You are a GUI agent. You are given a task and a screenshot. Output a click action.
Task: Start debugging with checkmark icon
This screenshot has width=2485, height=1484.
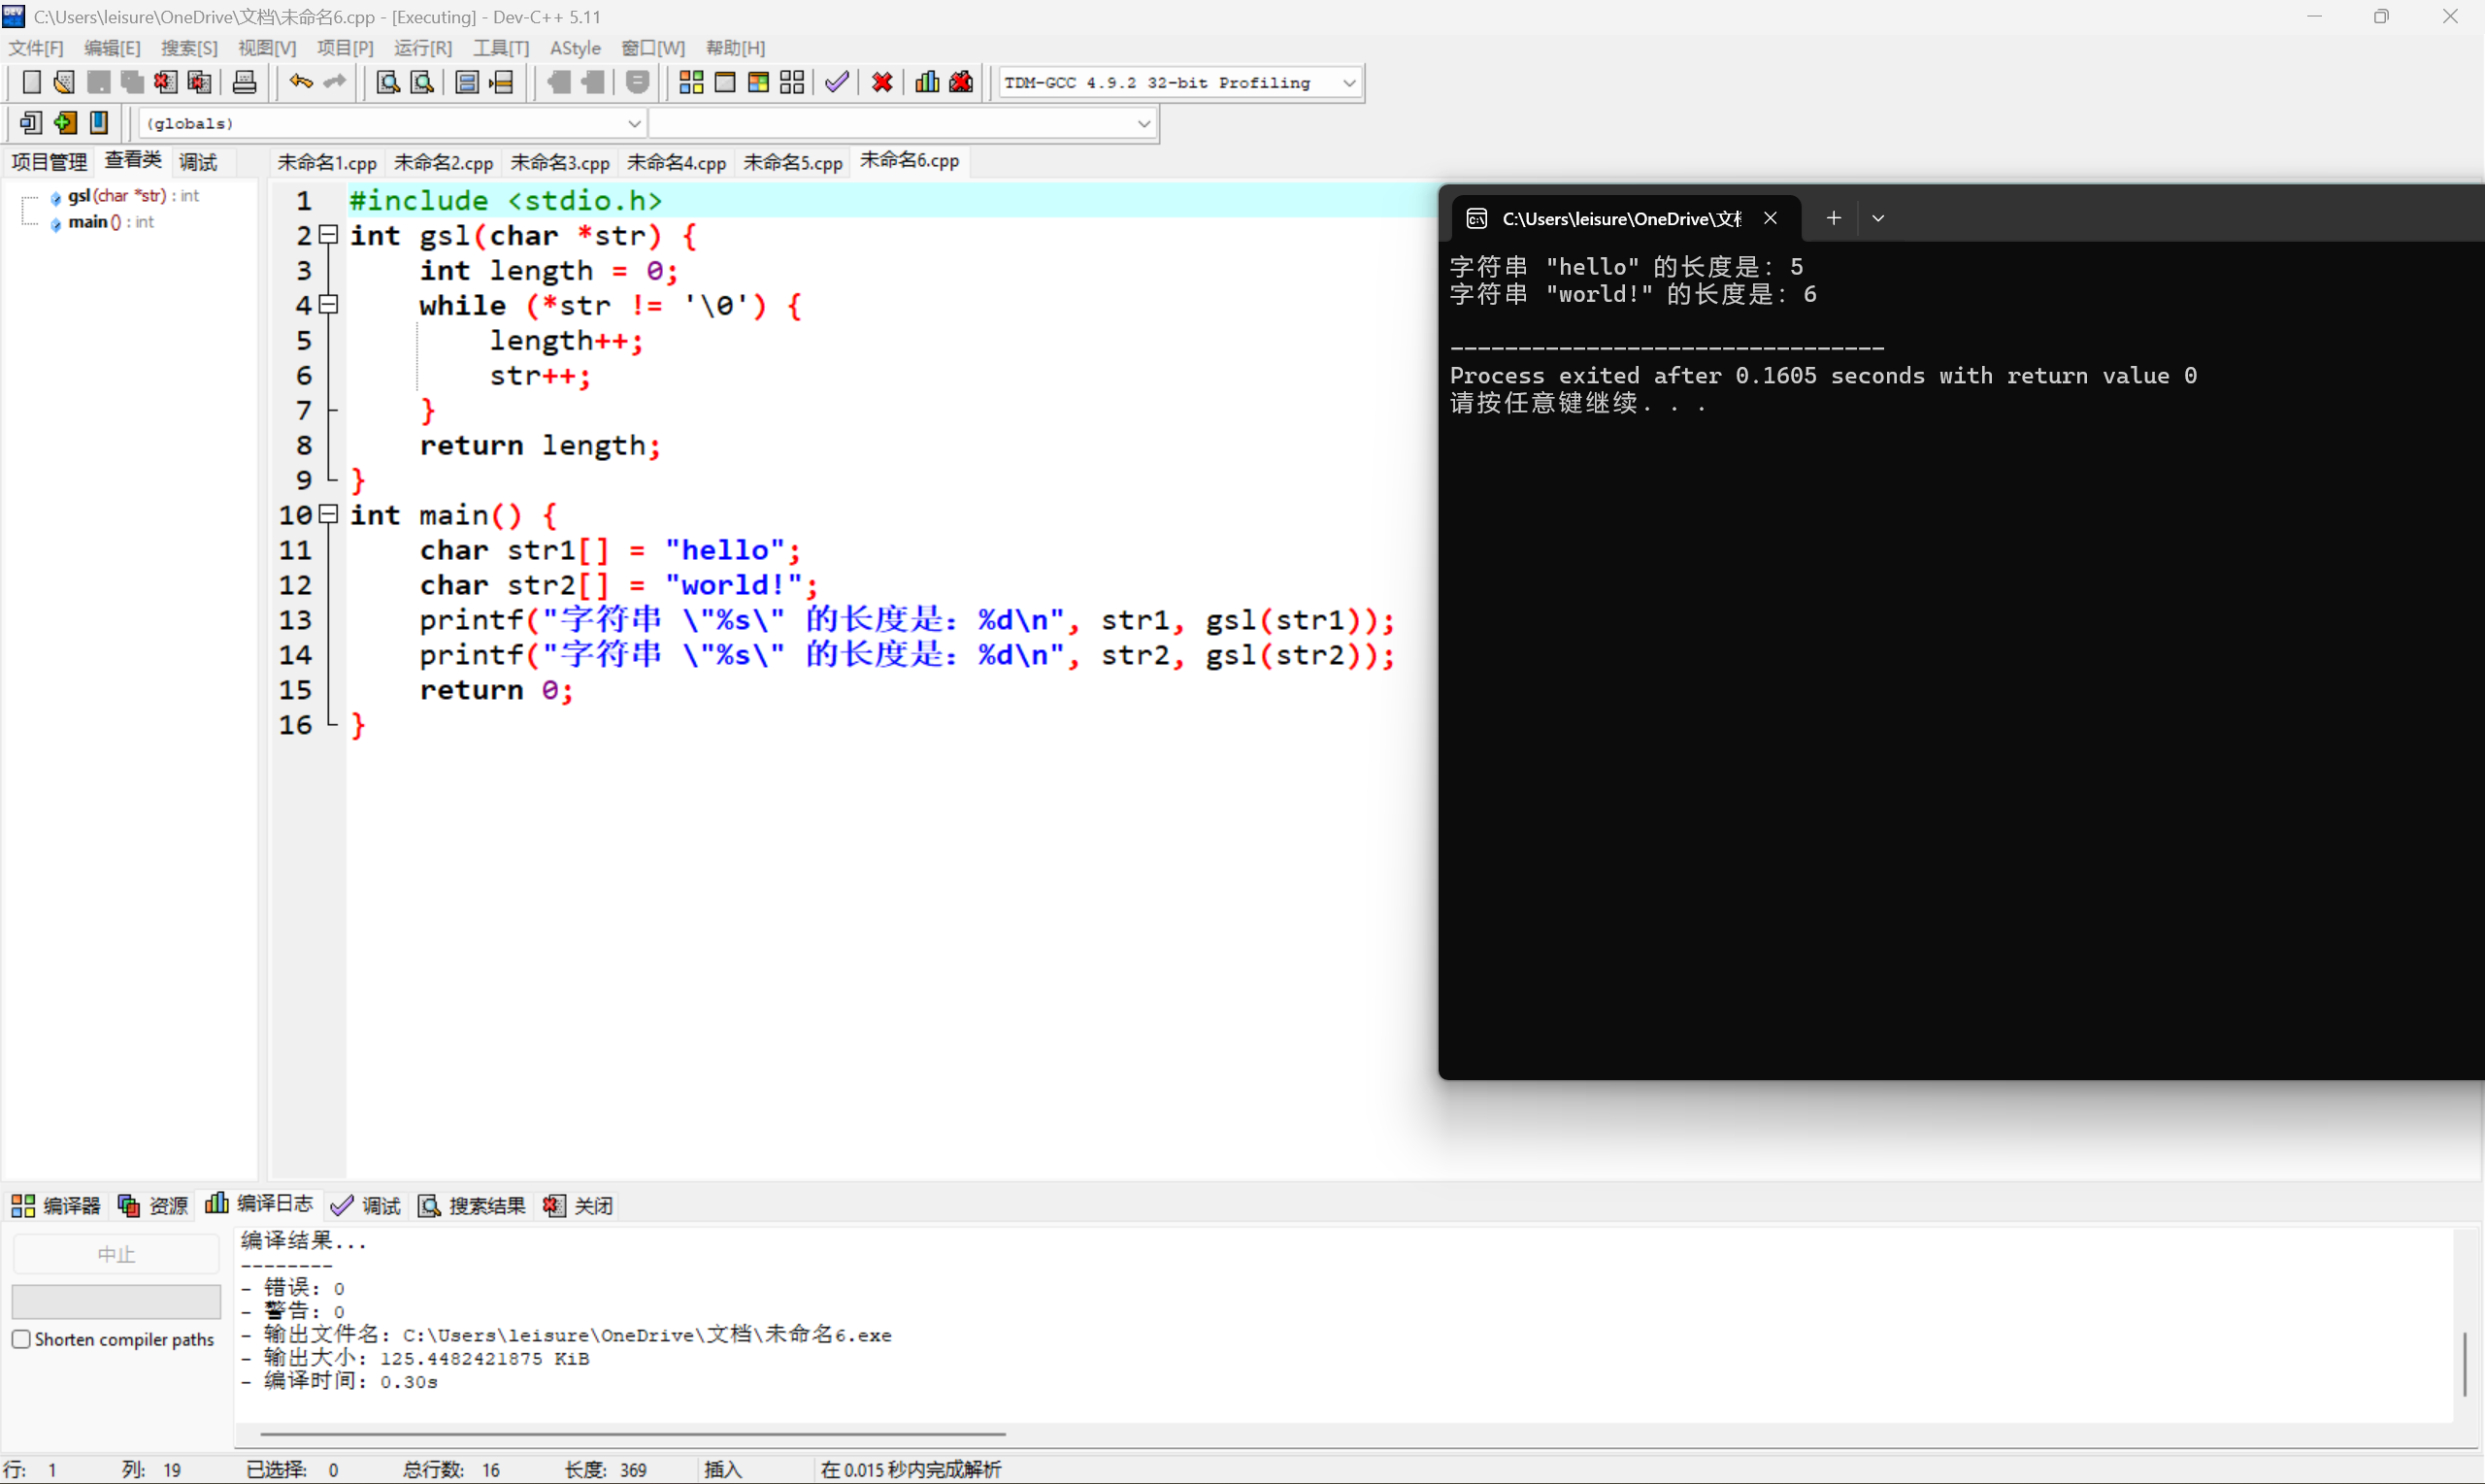point(837,82)
